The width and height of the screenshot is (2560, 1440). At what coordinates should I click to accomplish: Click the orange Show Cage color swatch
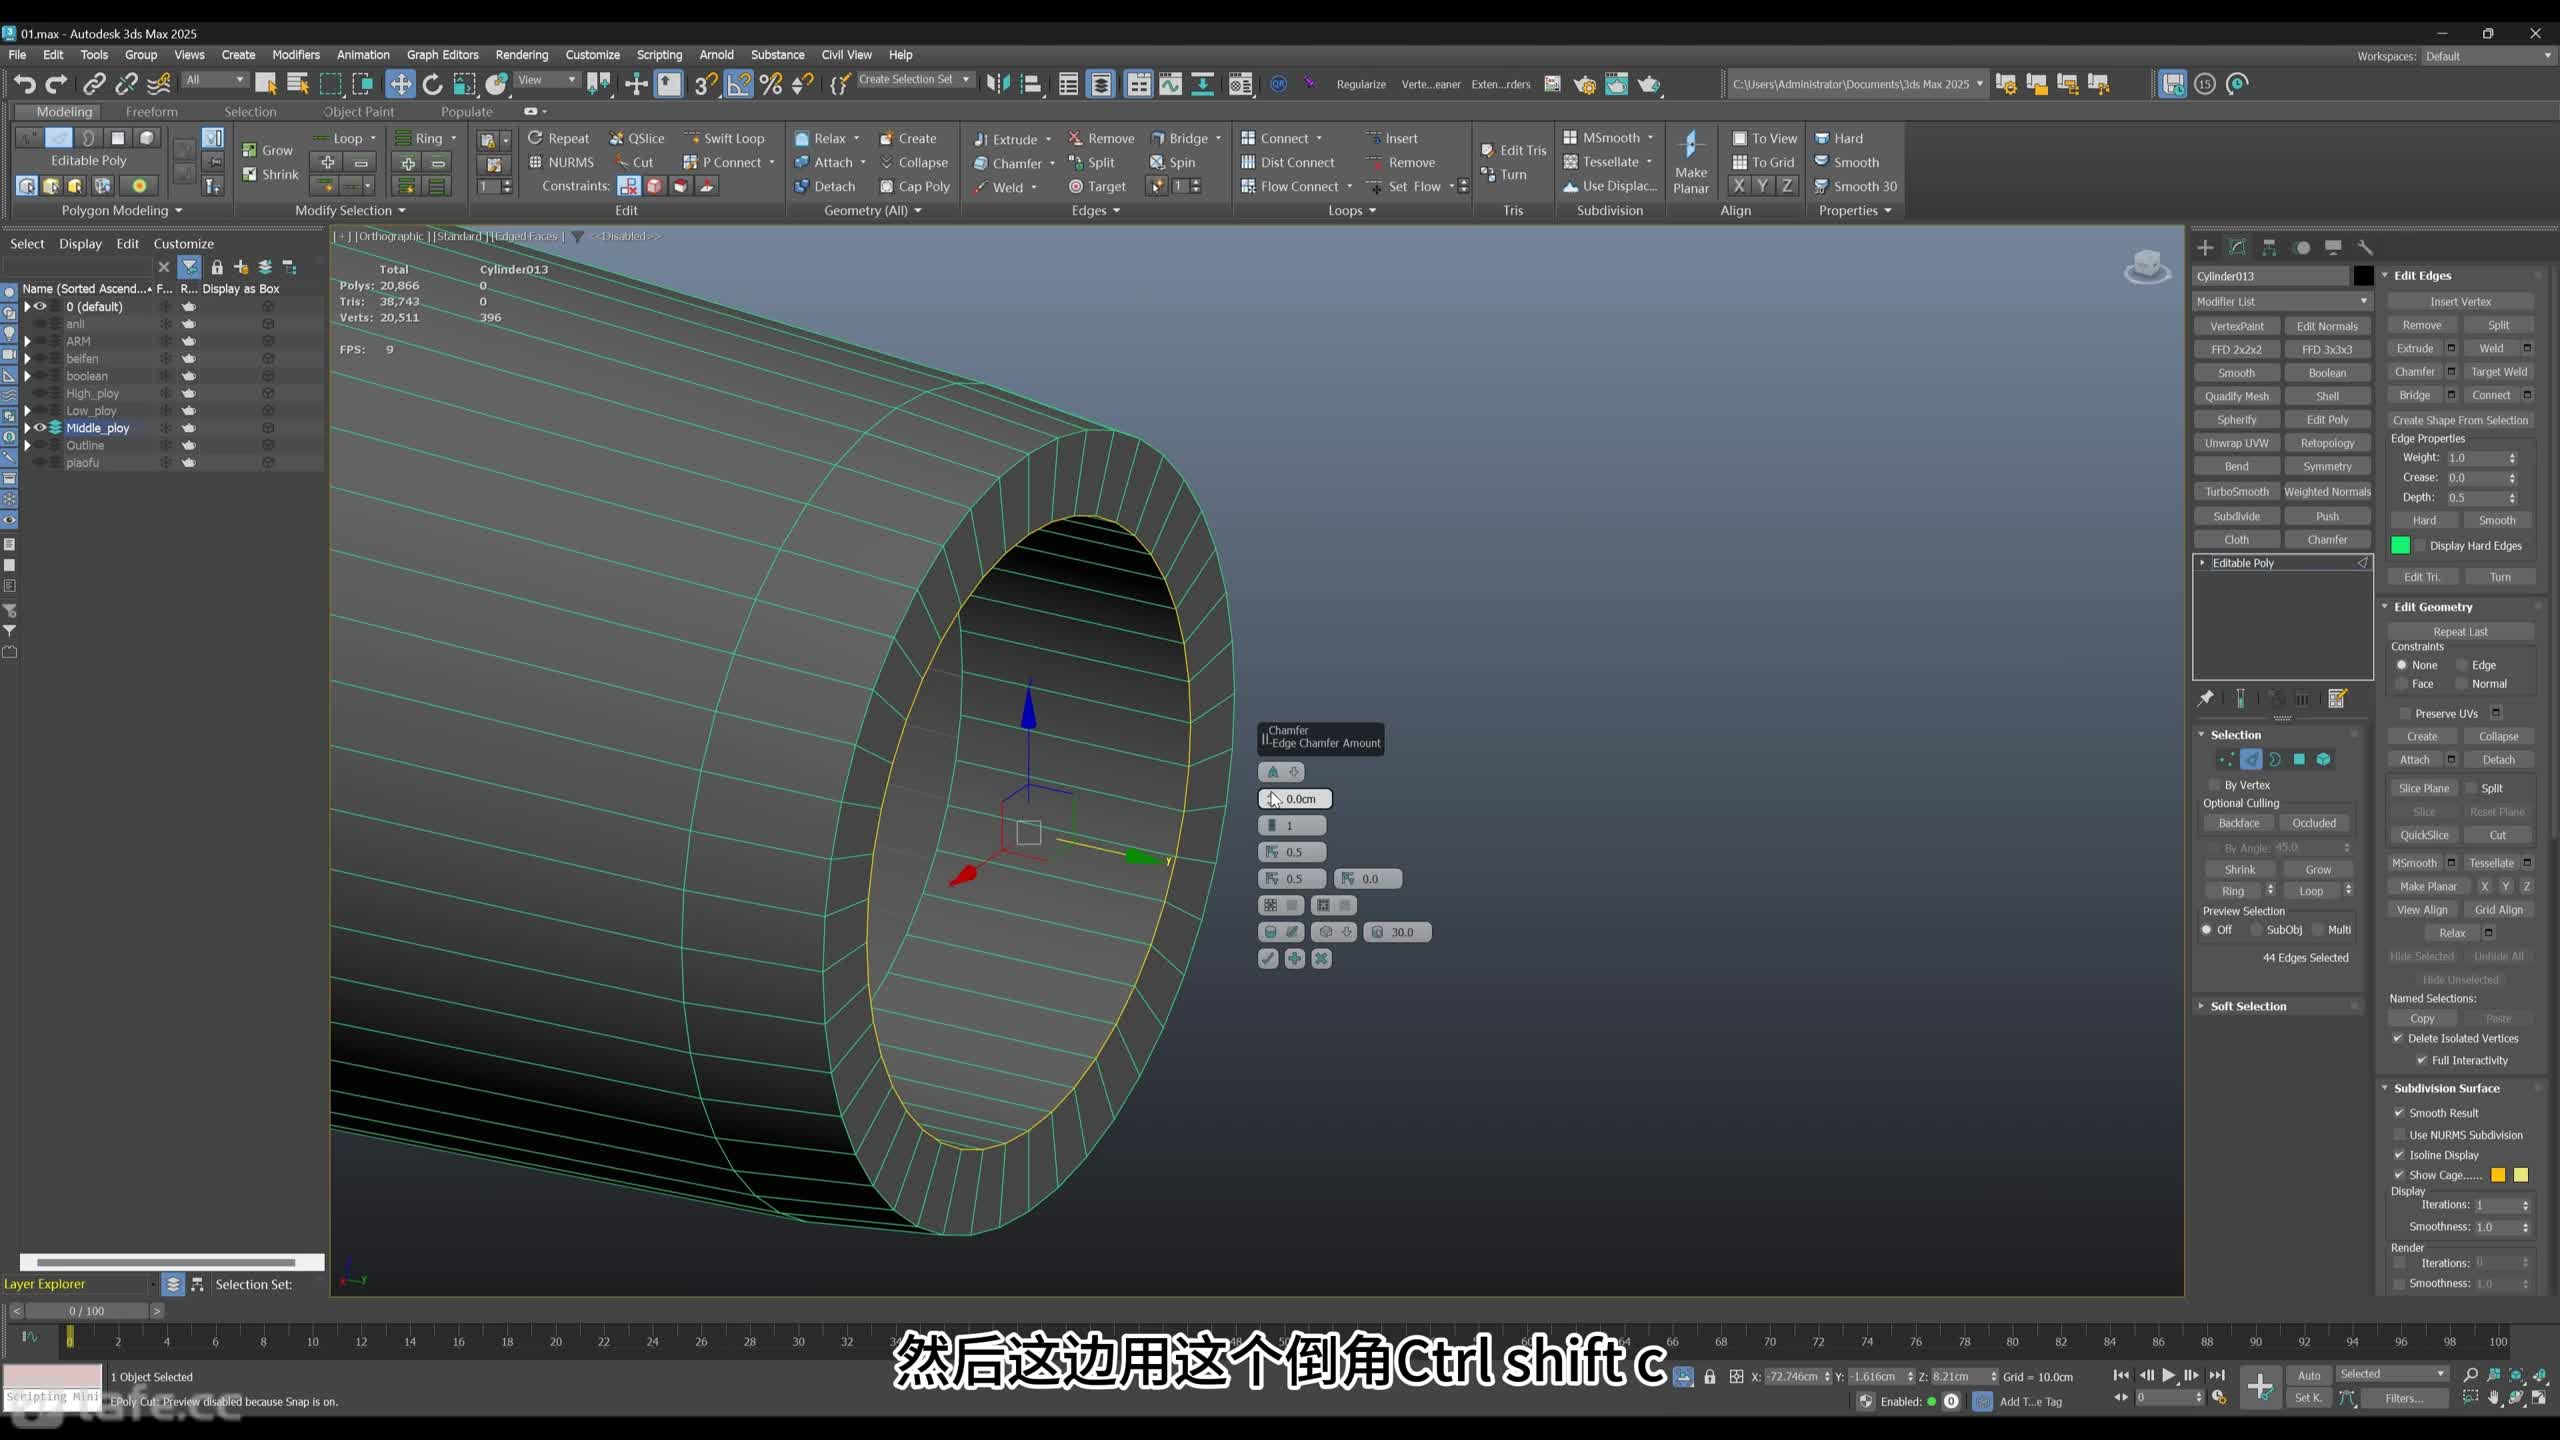2498,1176
